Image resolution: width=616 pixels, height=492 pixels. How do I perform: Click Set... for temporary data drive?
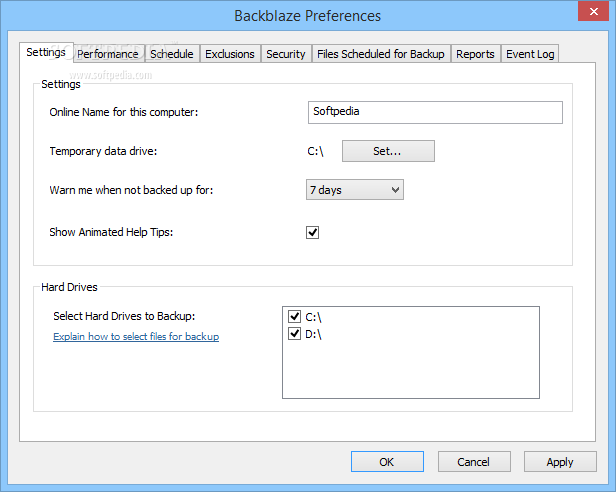388,151
